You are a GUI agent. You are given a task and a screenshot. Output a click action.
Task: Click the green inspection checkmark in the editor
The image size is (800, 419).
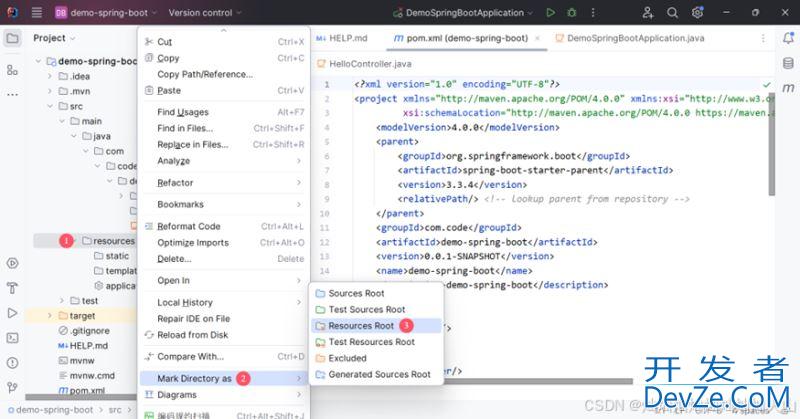click(x=766, y=84)
